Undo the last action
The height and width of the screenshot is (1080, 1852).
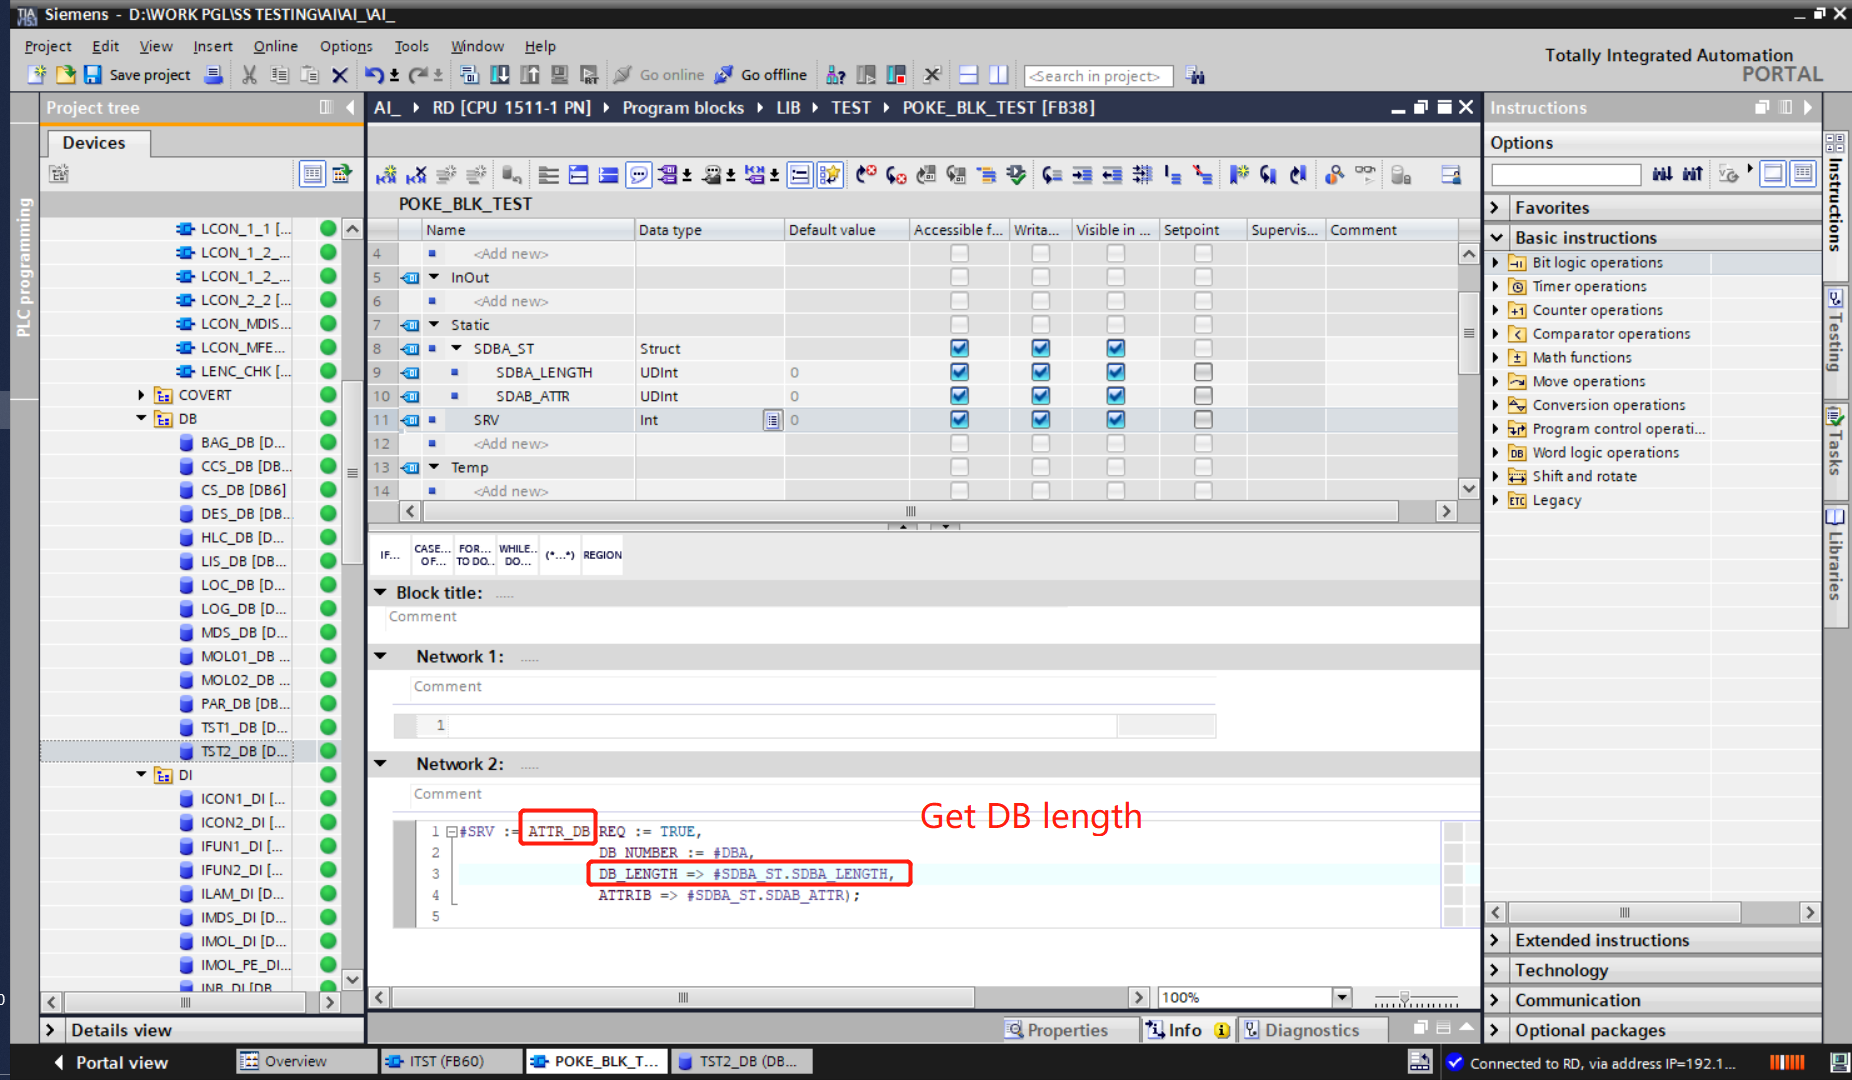(374, 75)
